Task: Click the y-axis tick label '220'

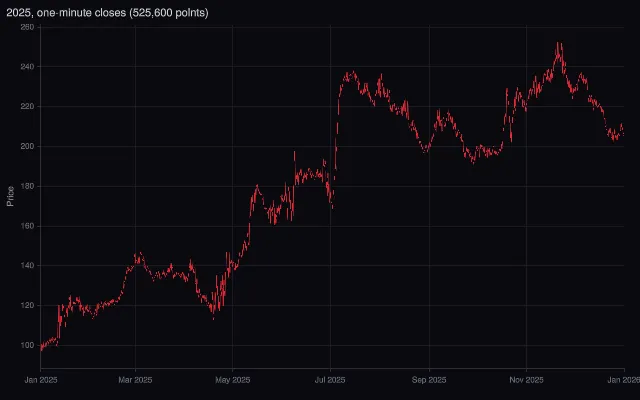Action: pos(27,107)
